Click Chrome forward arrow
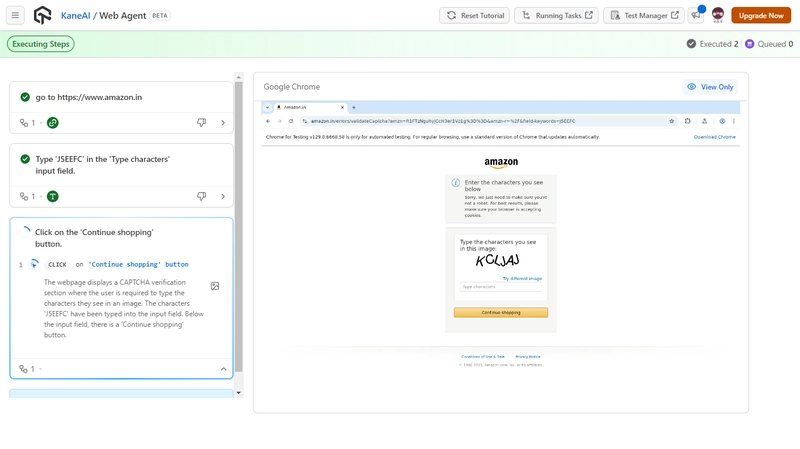This screenshot has height=449, width=800. tap(279, 121)
